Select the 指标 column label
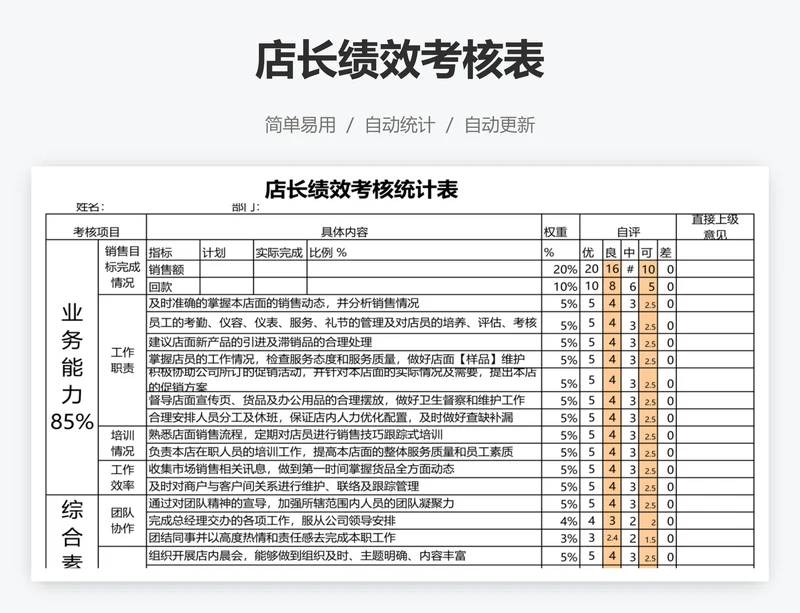This screenshot has width=800, height=613. (x=173, y=252)
